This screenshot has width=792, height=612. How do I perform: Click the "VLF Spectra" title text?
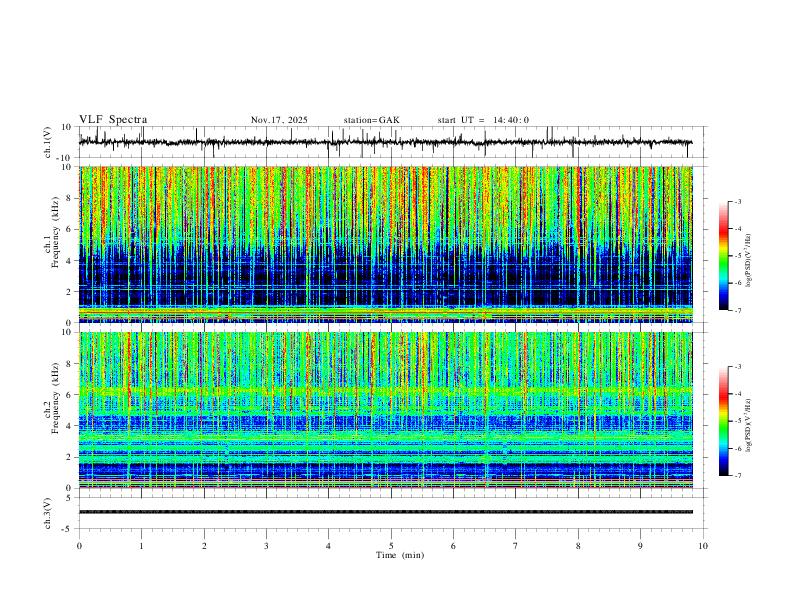[x=113, y=120]
